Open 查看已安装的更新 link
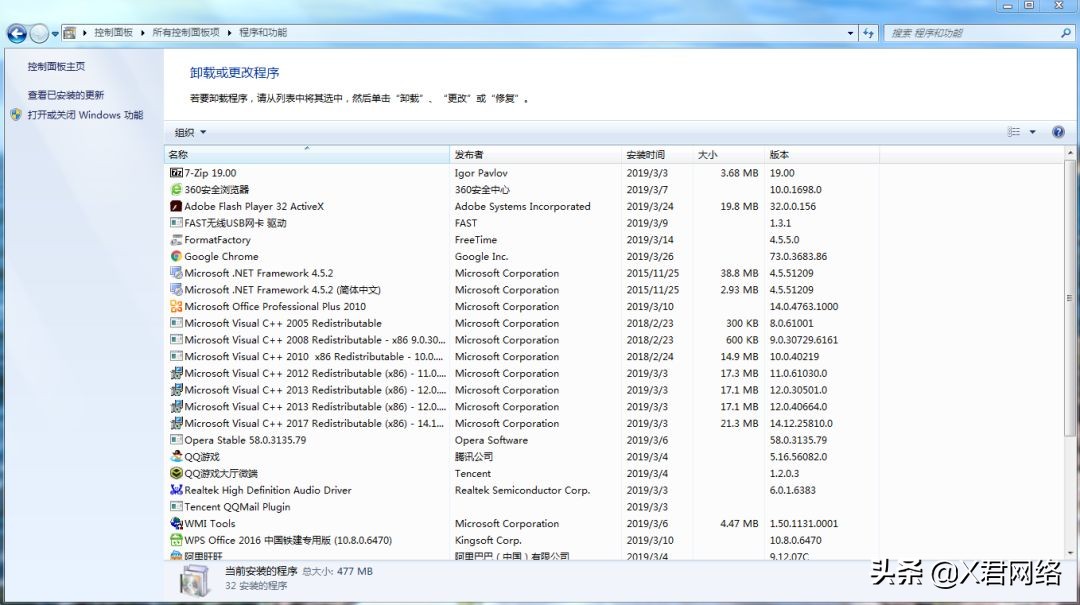The height and width of the screenshot is (605, 1080). tap(66, 96)
